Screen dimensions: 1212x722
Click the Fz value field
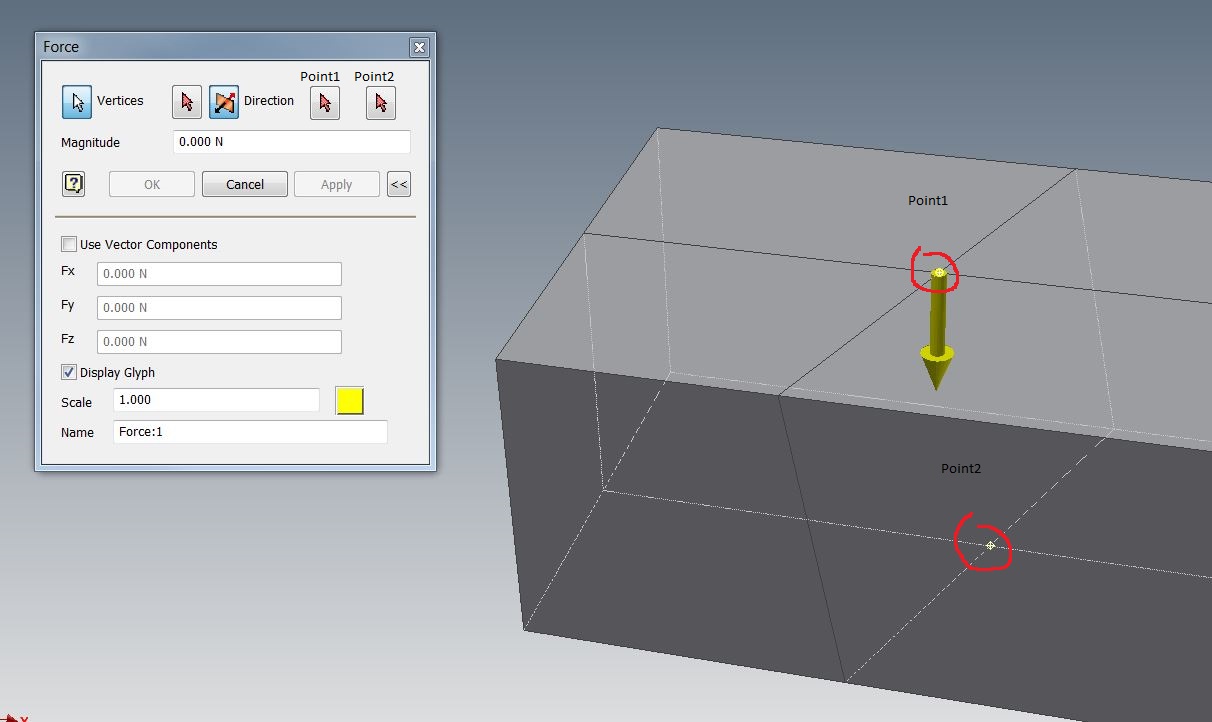click(219, 342)
